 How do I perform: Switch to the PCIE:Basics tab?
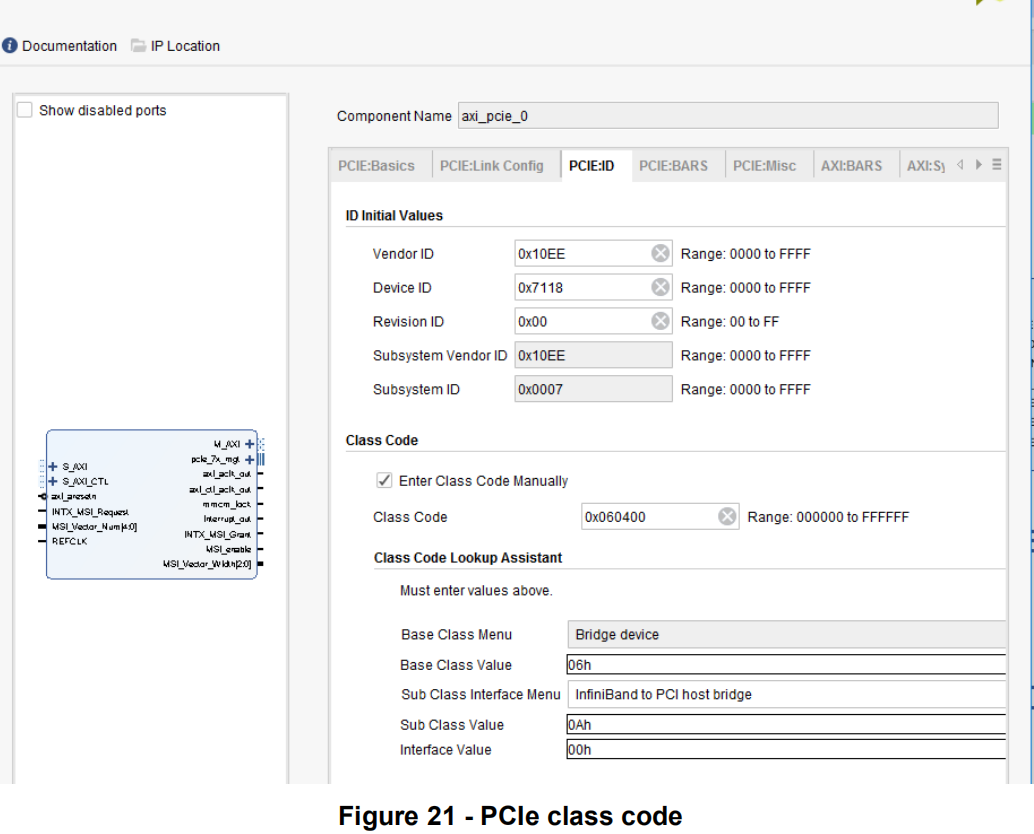[x=379, y=164]
